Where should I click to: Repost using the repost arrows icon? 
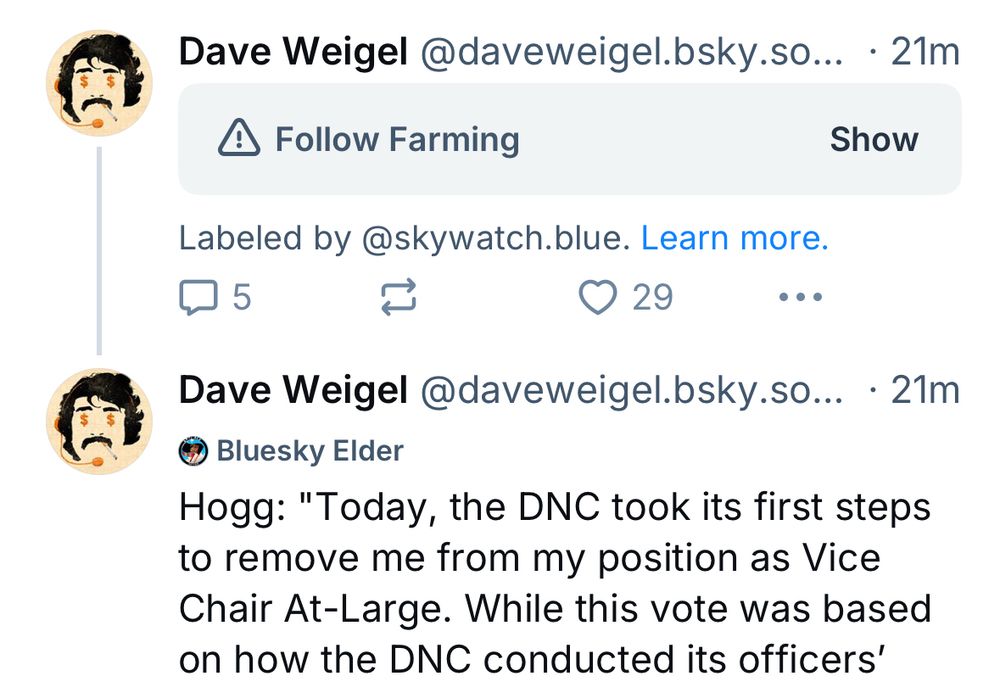397,296
